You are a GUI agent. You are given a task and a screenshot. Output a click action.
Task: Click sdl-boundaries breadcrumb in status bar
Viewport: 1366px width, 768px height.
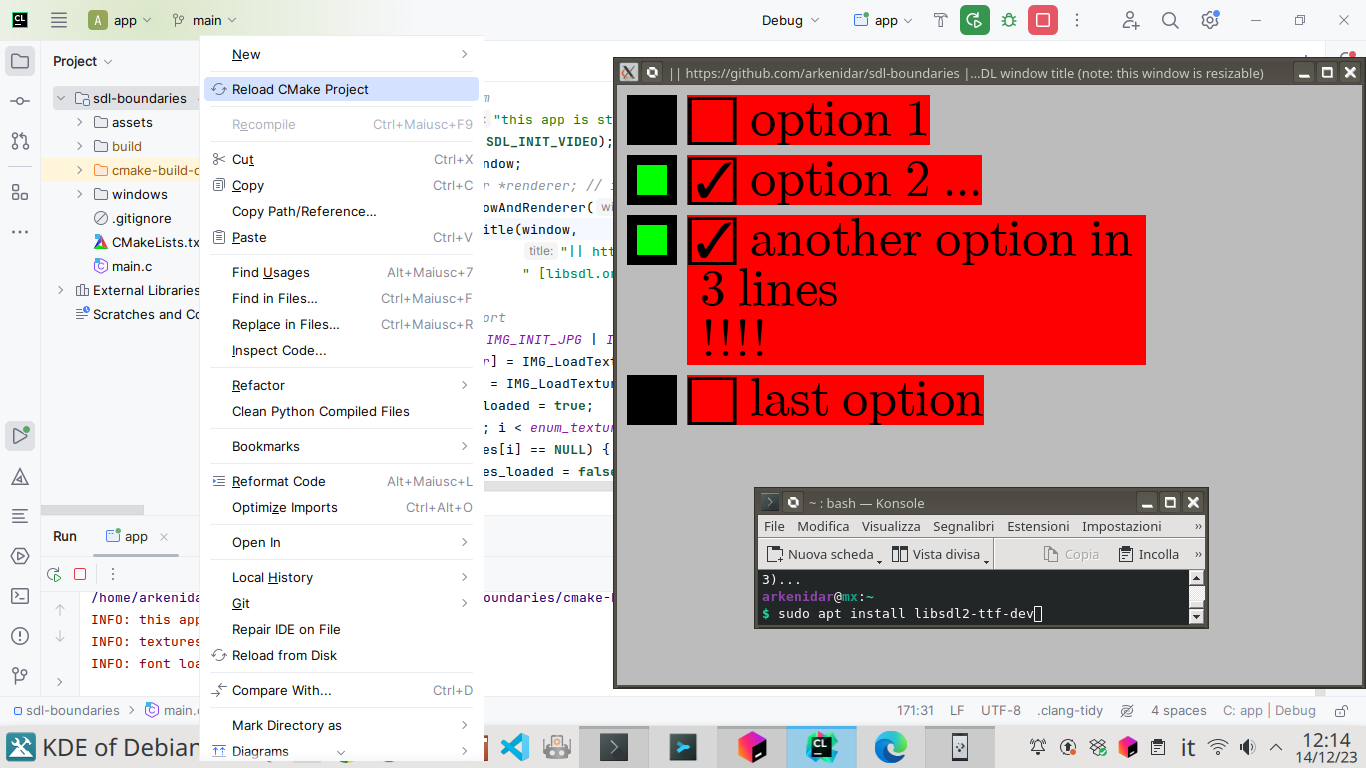point(66,710)
